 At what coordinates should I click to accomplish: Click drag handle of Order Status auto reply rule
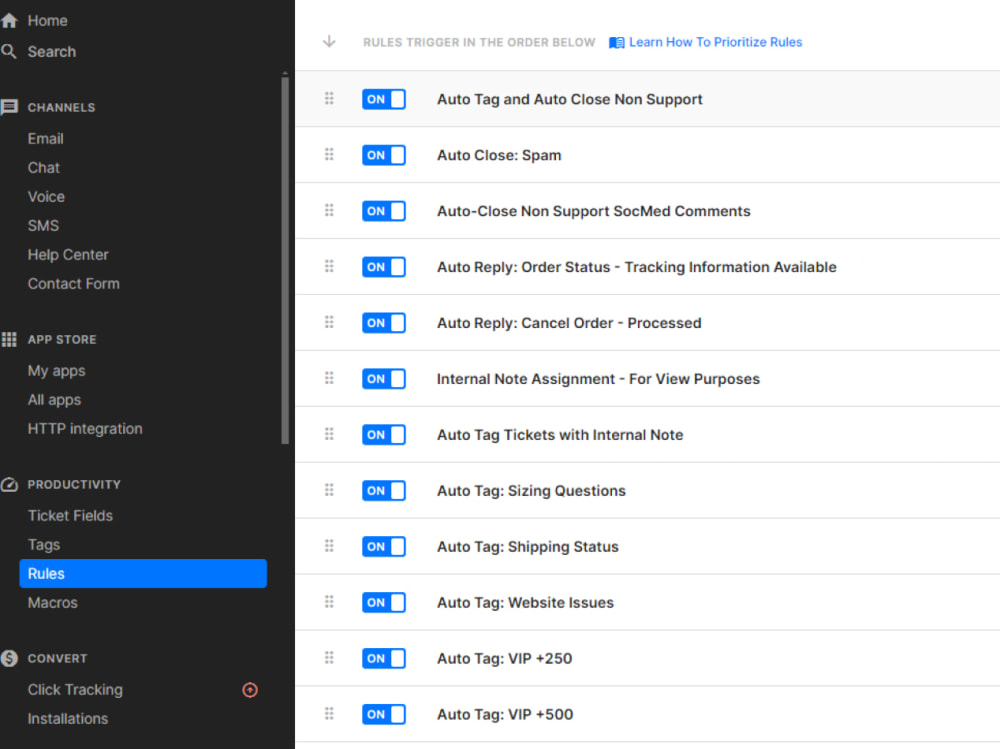329,266
